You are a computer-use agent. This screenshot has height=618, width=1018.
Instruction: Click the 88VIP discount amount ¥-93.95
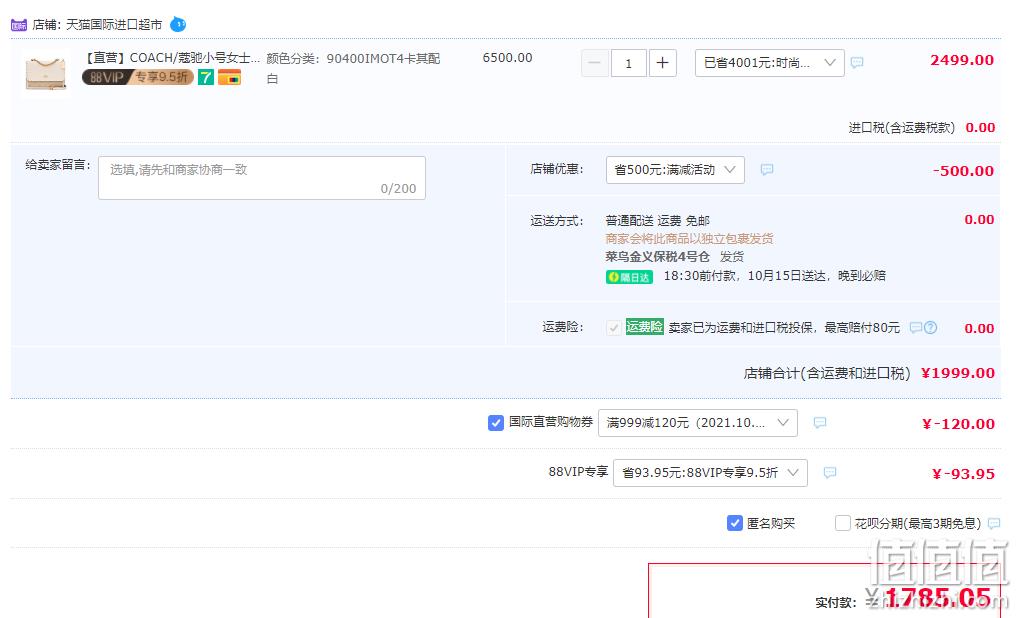(x=963, y=474)
